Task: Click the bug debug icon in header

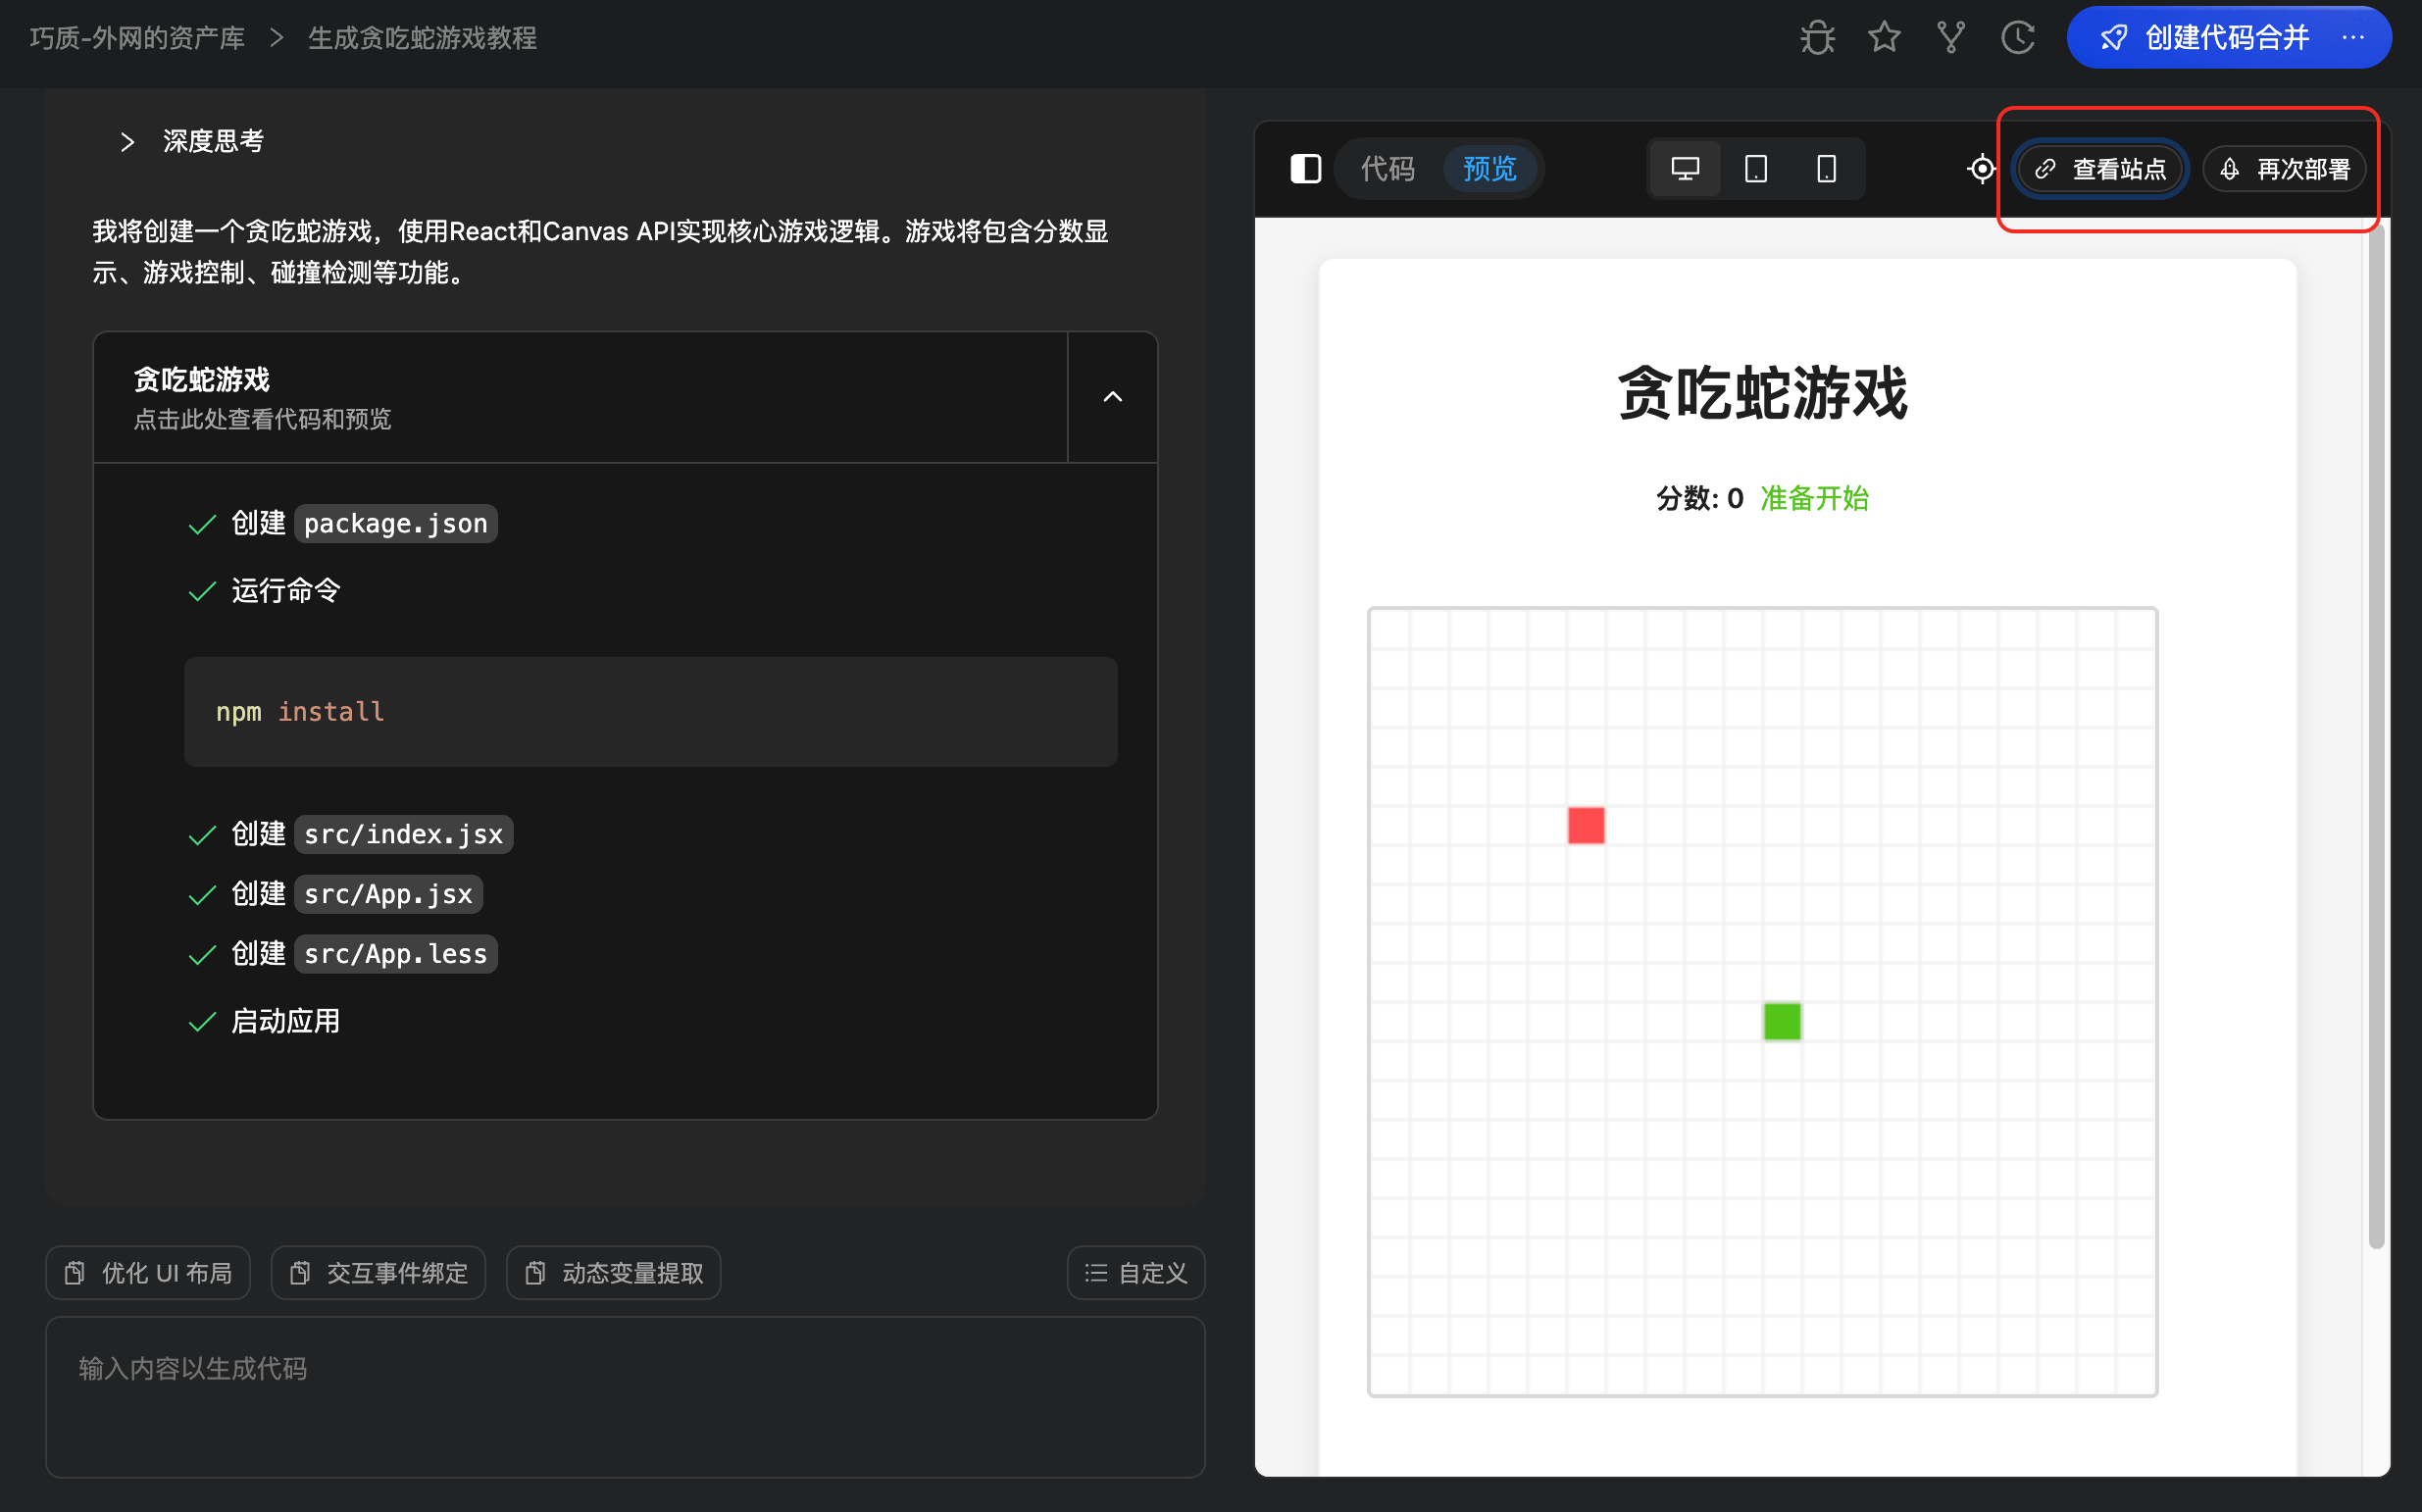Action: click(x=1816, y=38)
